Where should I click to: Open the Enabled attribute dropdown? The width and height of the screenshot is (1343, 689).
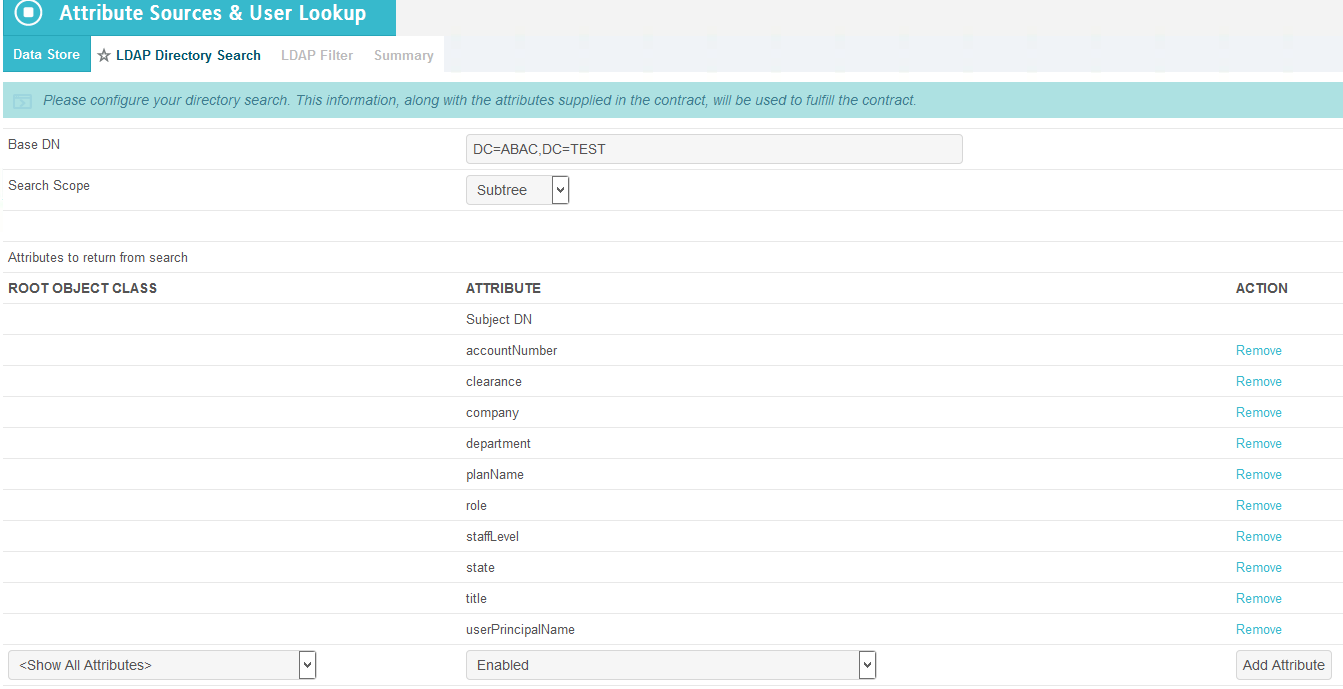[x=671, y=665]
